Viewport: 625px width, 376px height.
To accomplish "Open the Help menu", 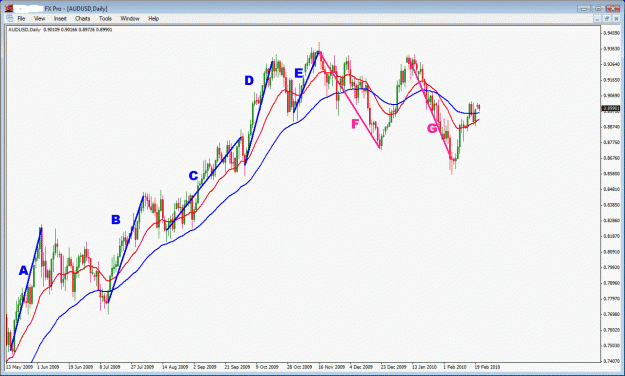I will tap(153, 19).
